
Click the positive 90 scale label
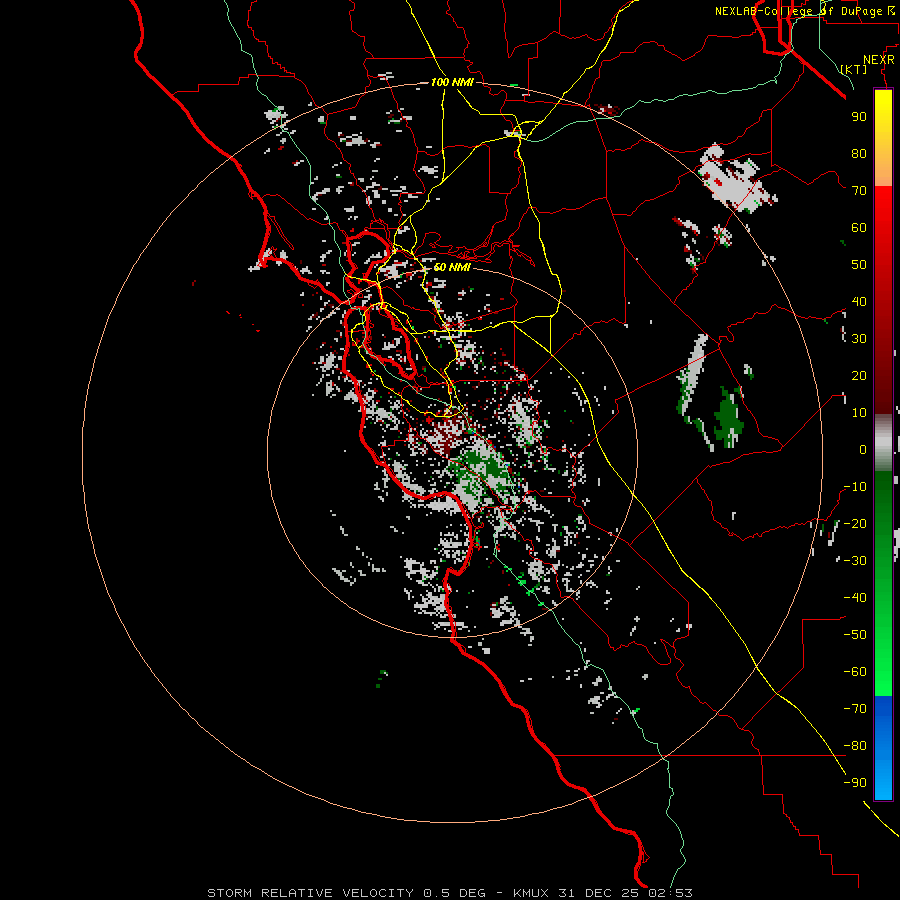(x=859, y=117)
